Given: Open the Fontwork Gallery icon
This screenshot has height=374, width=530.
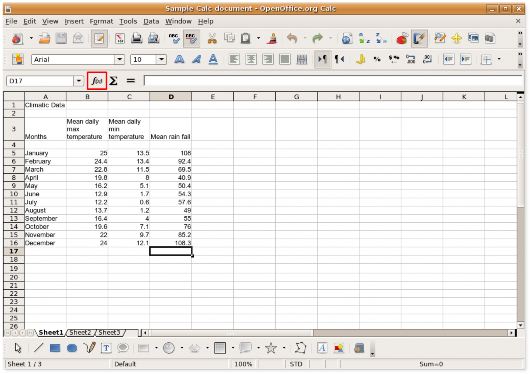Looking at the screenshot, I should click(322, 348).
